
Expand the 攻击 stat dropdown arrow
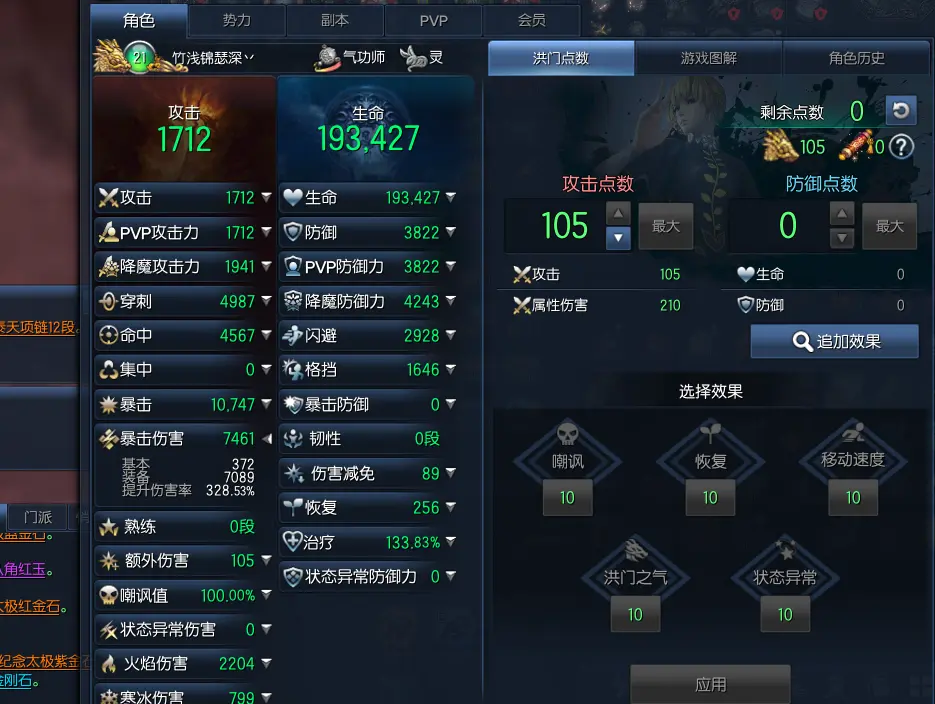point(266,197)
